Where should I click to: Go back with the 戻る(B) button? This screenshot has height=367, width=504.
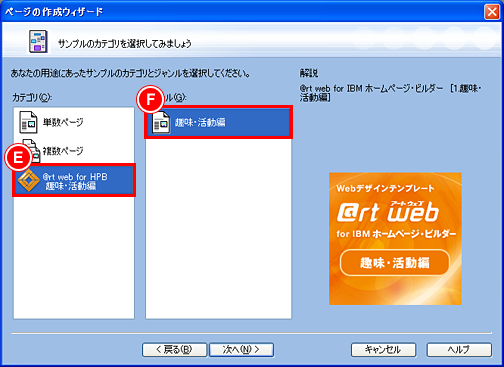[x=175, y=350]
